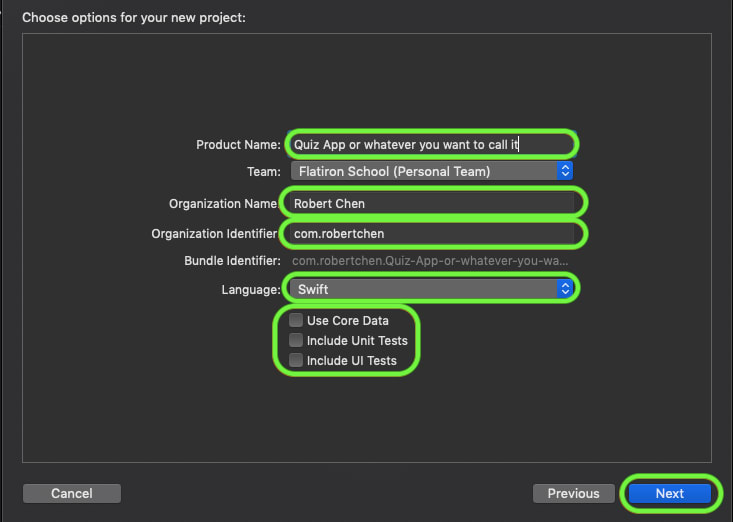Continue with the blue Next button
733x522 pixels.
[x=670, y=493]
